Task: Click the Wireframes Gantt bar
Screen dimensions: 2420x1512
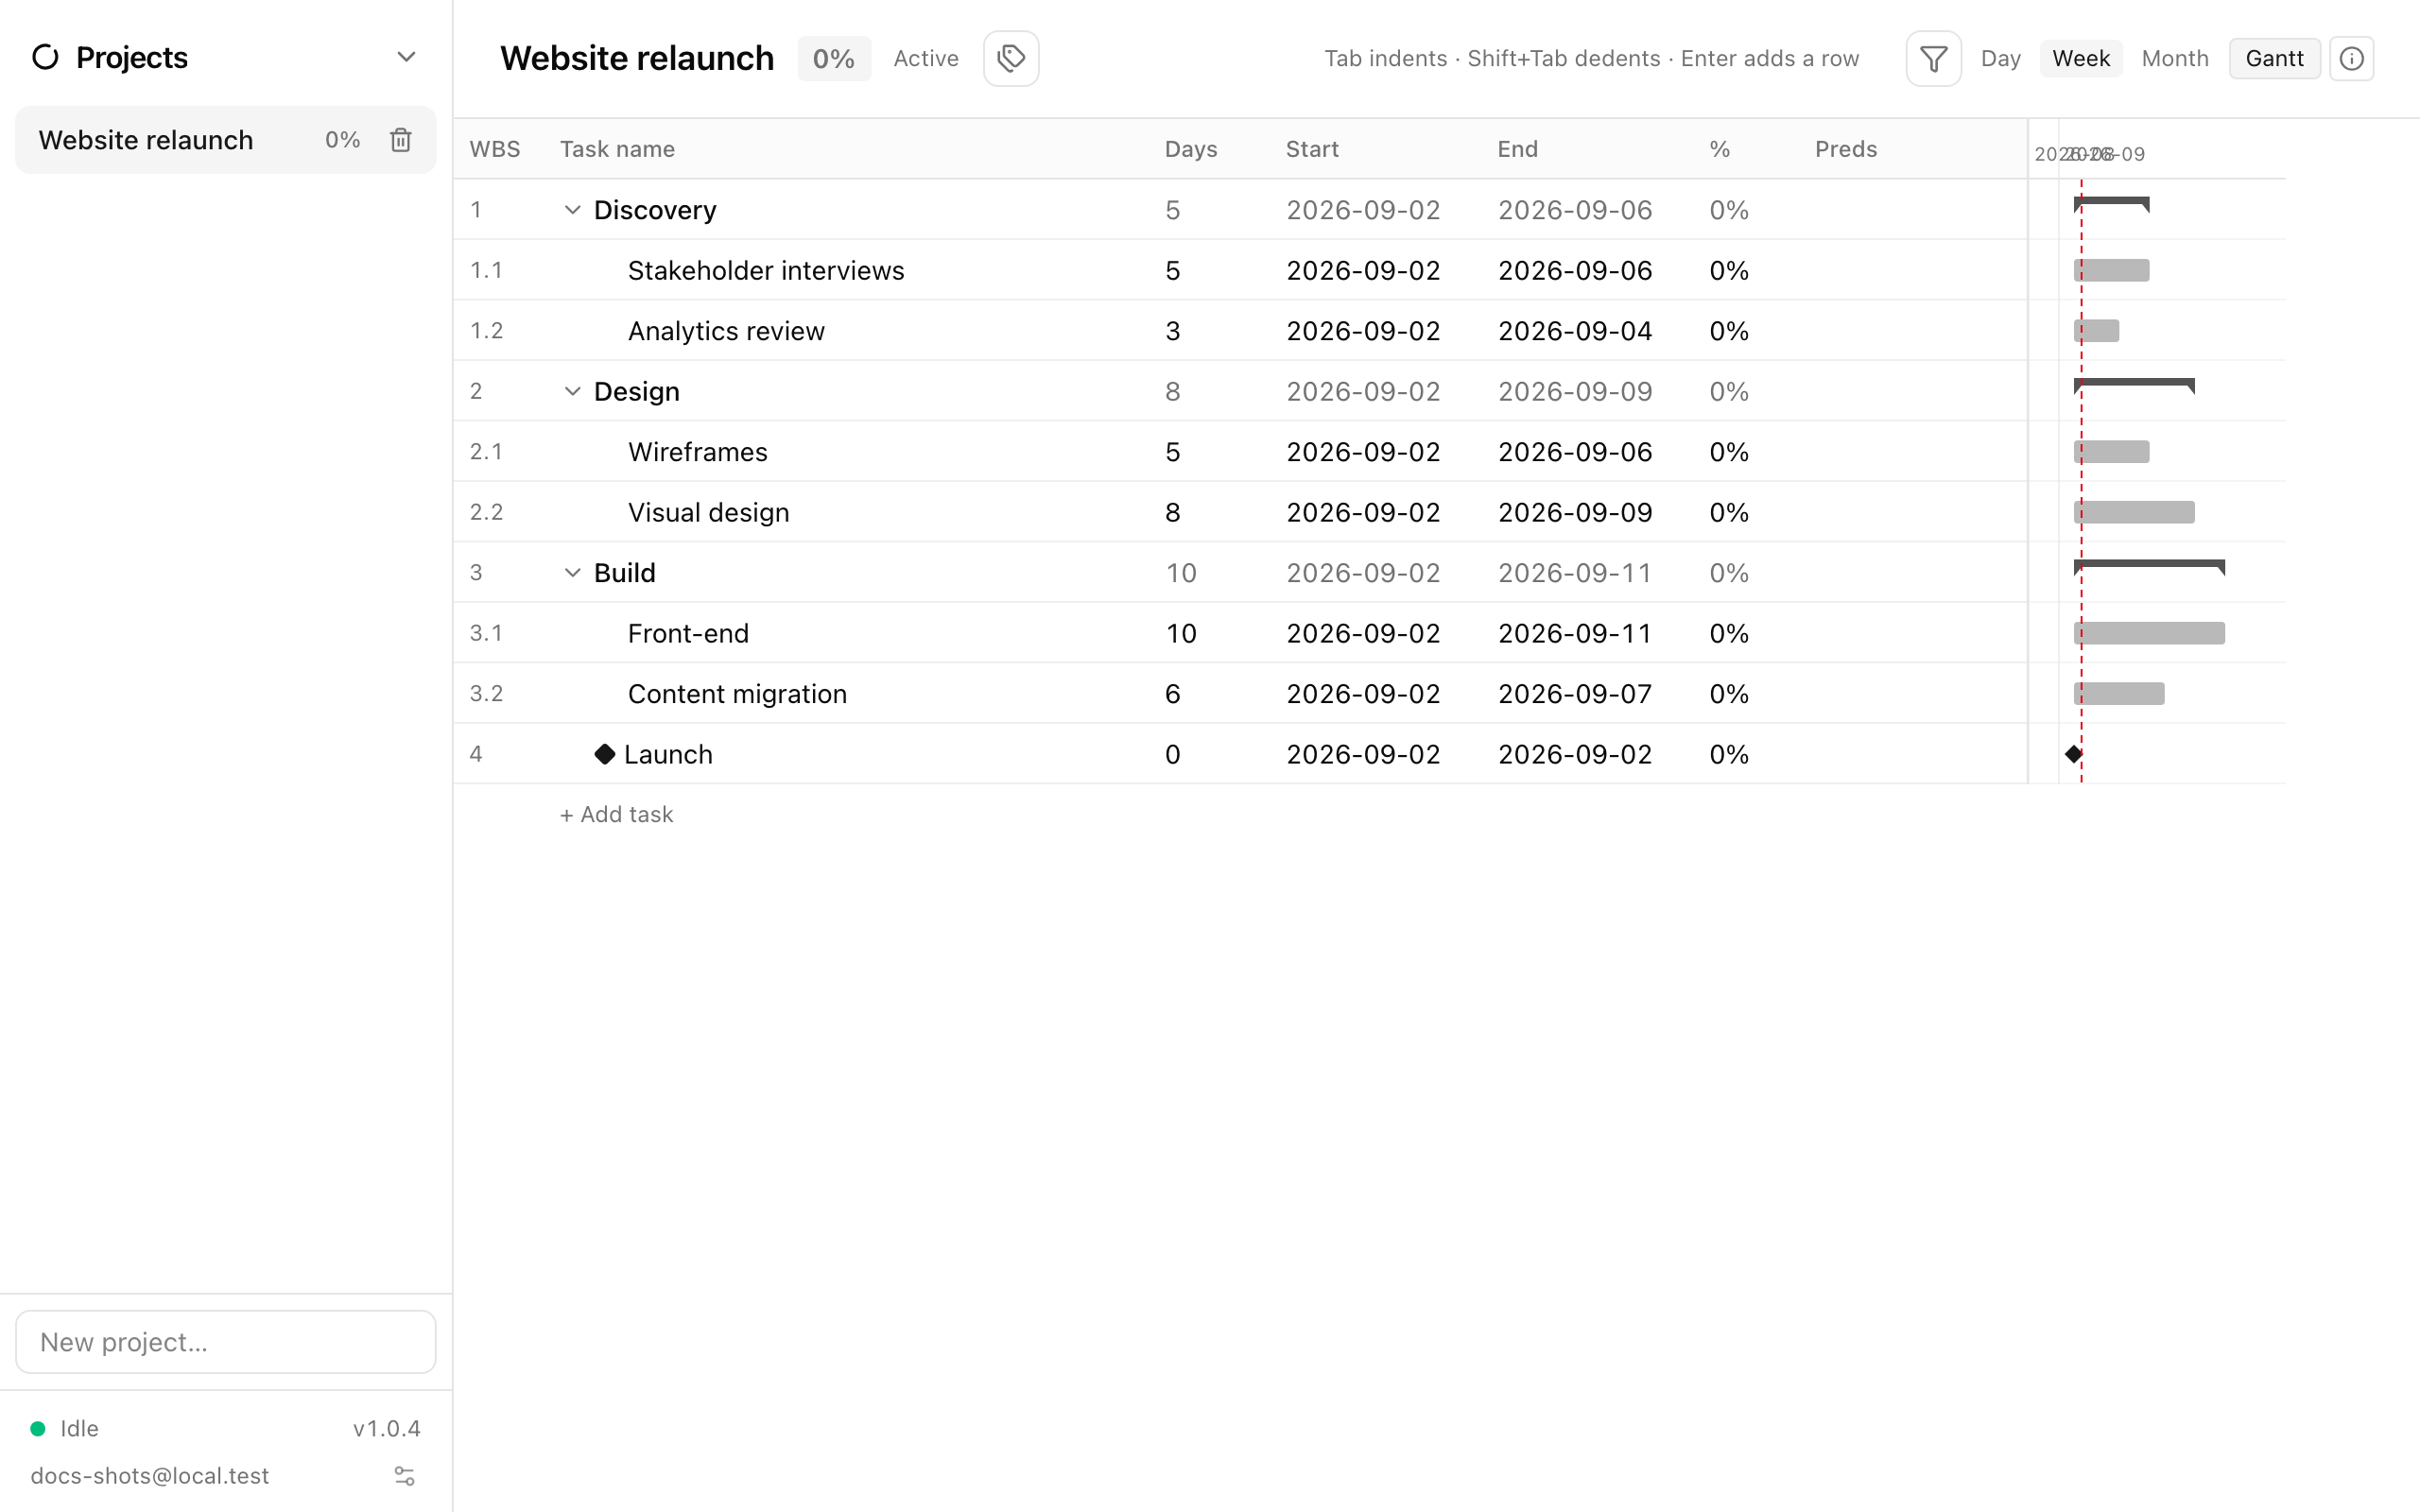Action: [2111, 452]
